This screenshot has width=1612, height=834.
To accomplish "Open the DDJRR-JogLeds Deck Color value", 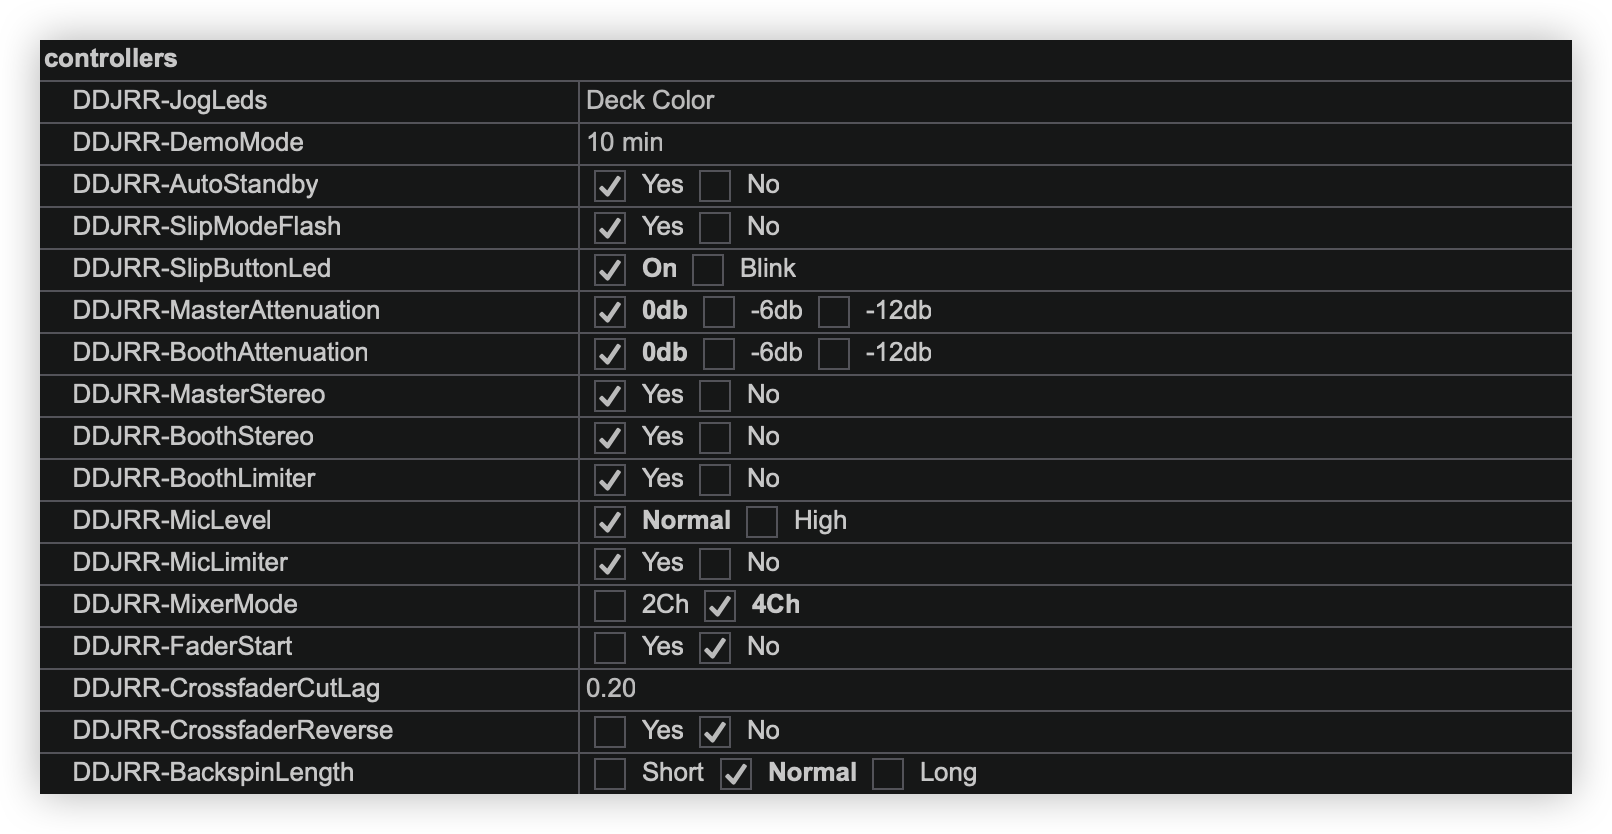I will 650,101.
